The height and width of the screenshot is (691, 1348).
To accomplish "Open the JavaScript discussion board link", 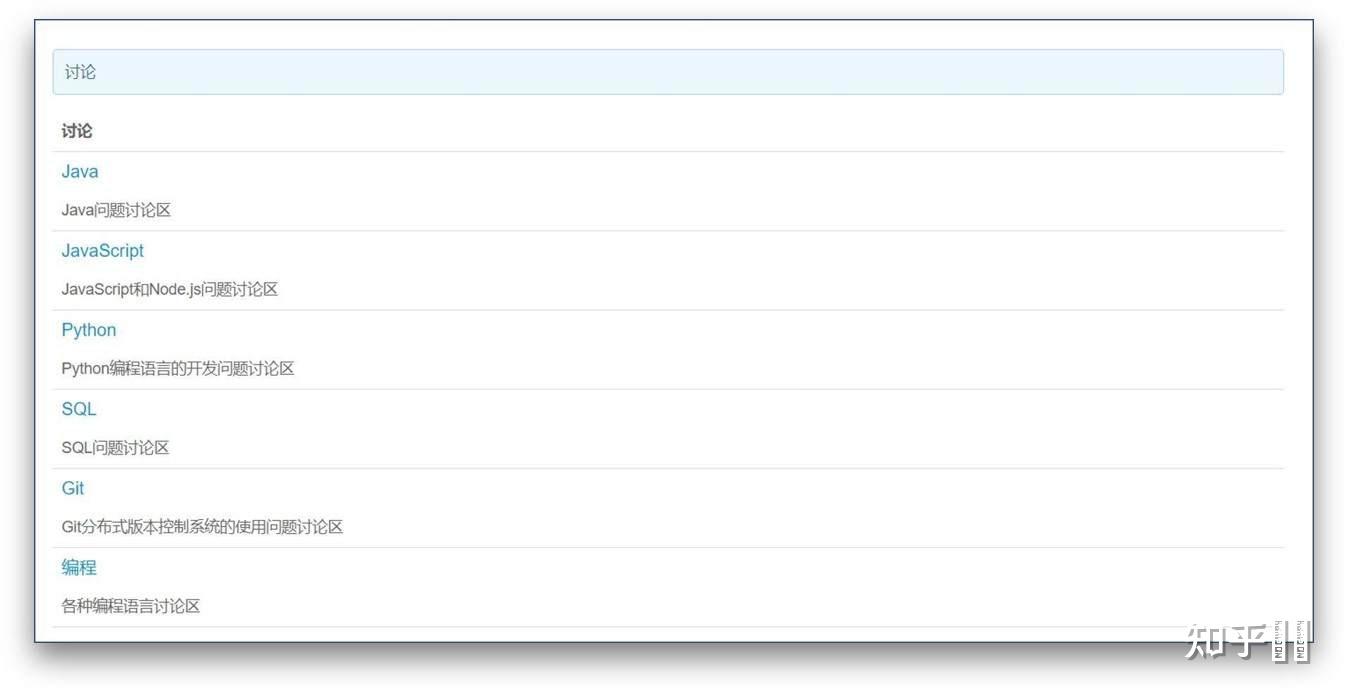I will 102,251.
